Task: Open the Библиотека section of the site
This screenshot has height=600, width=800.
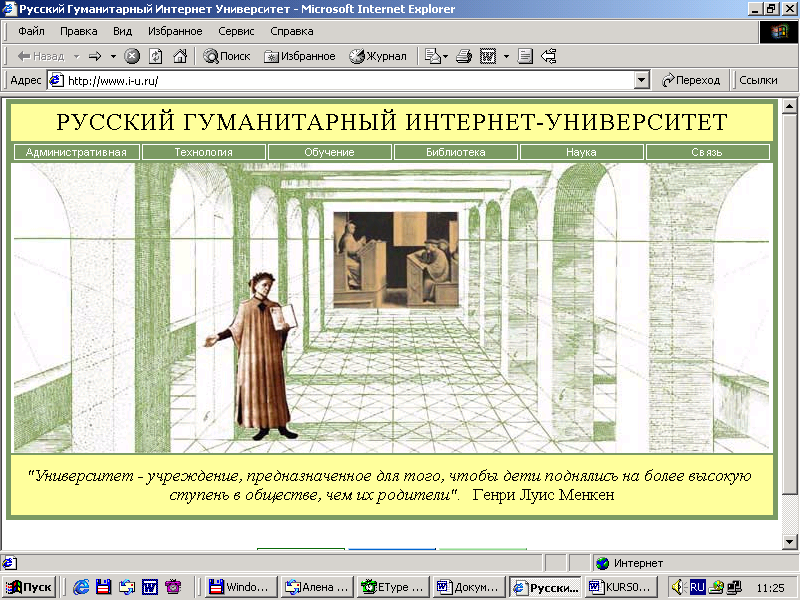Action: [456, 152]
